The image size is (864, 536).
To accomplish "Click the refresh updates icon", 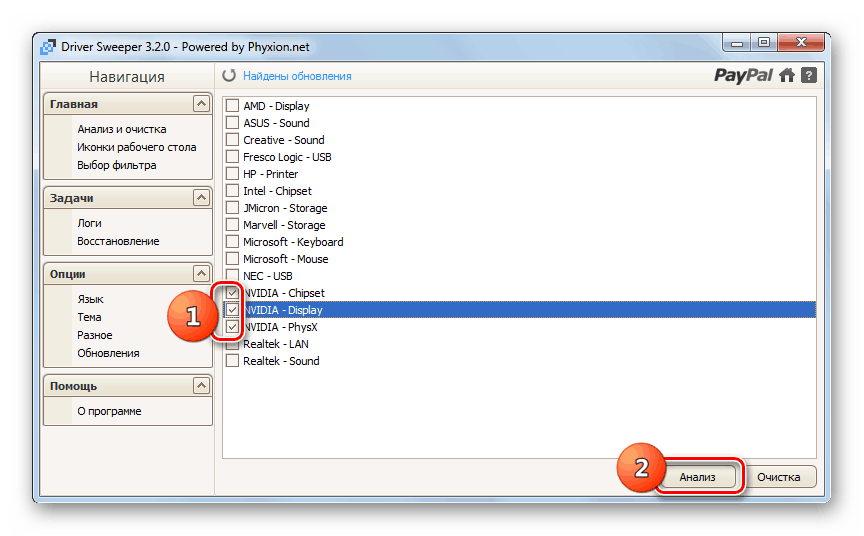I will [229, 75].
